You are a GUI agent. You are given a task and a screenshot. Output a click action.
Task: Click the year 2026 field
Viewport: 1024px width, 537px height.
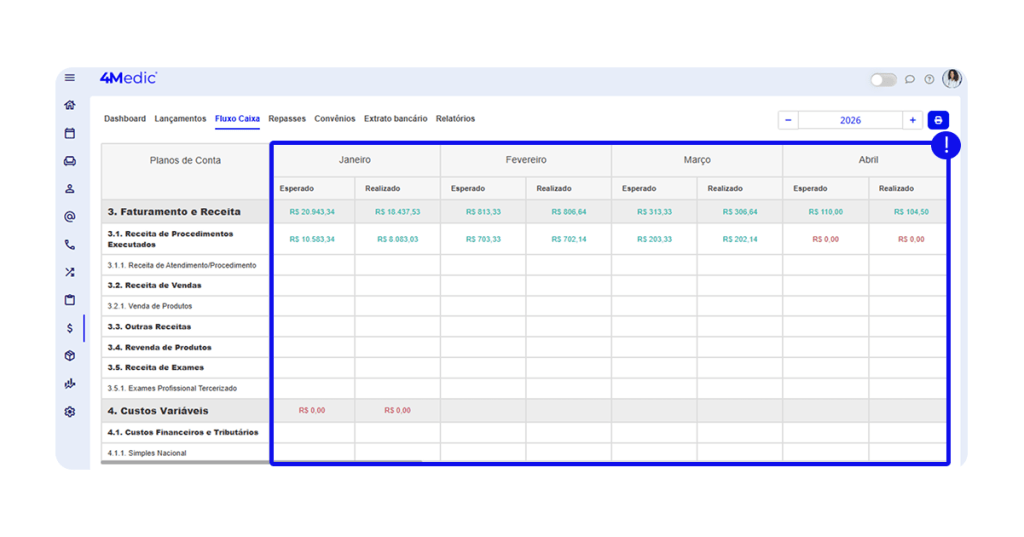850,120
